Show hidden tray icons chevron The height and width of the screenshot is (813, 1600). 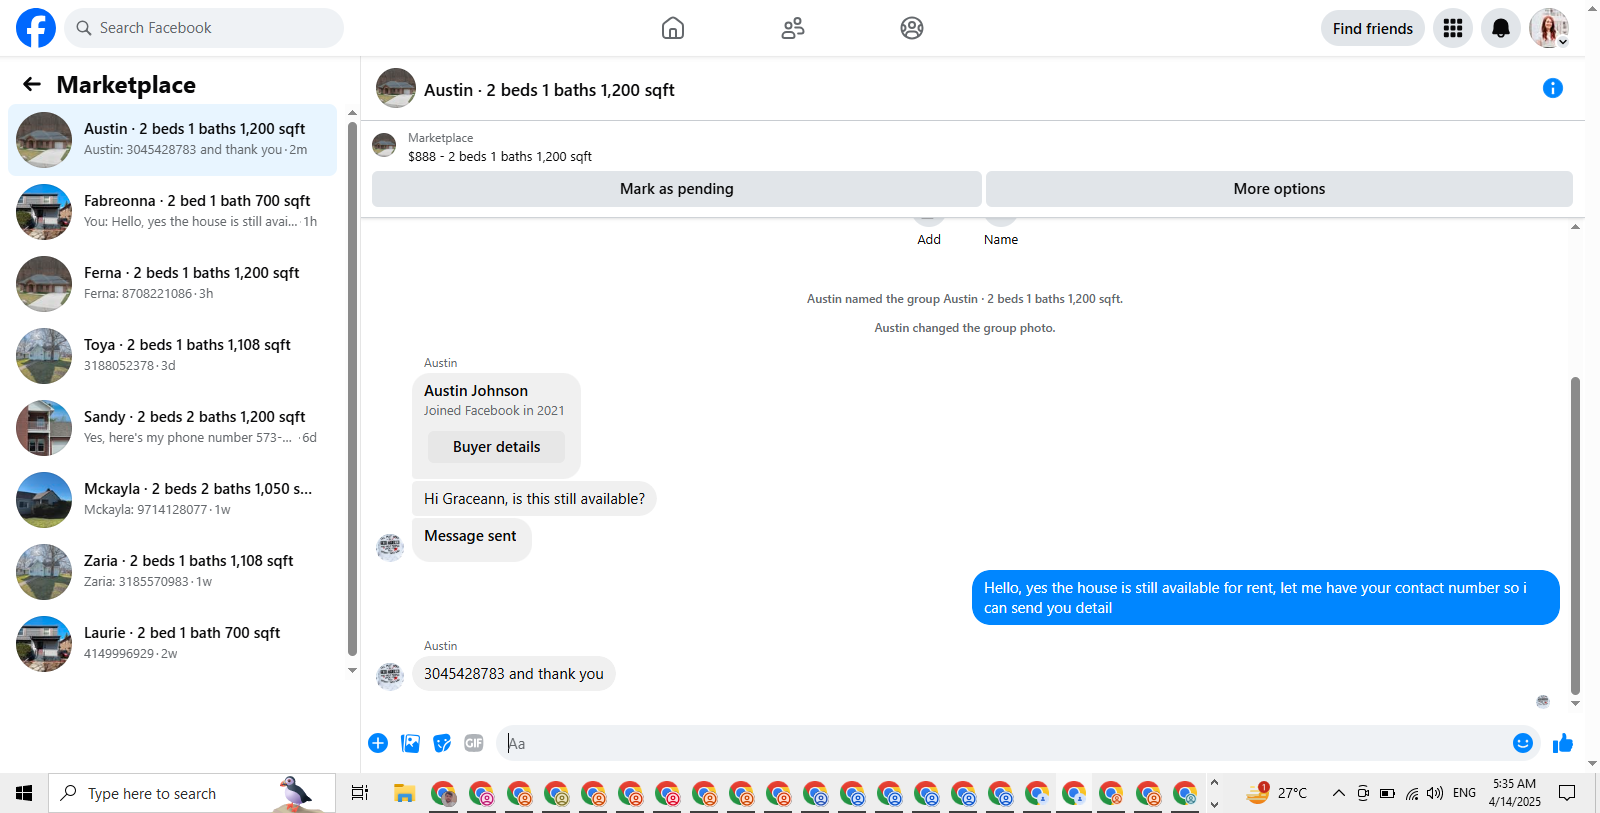coord(1338,793)
